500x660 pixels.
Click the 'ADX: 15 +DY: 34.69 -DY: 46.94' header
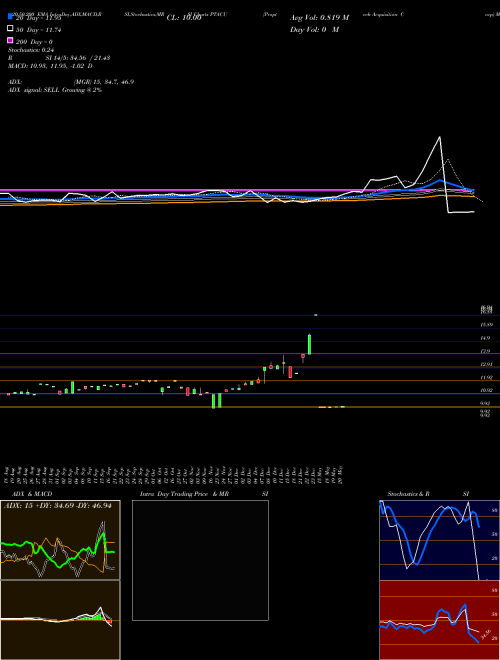click(x=58, y=505)
